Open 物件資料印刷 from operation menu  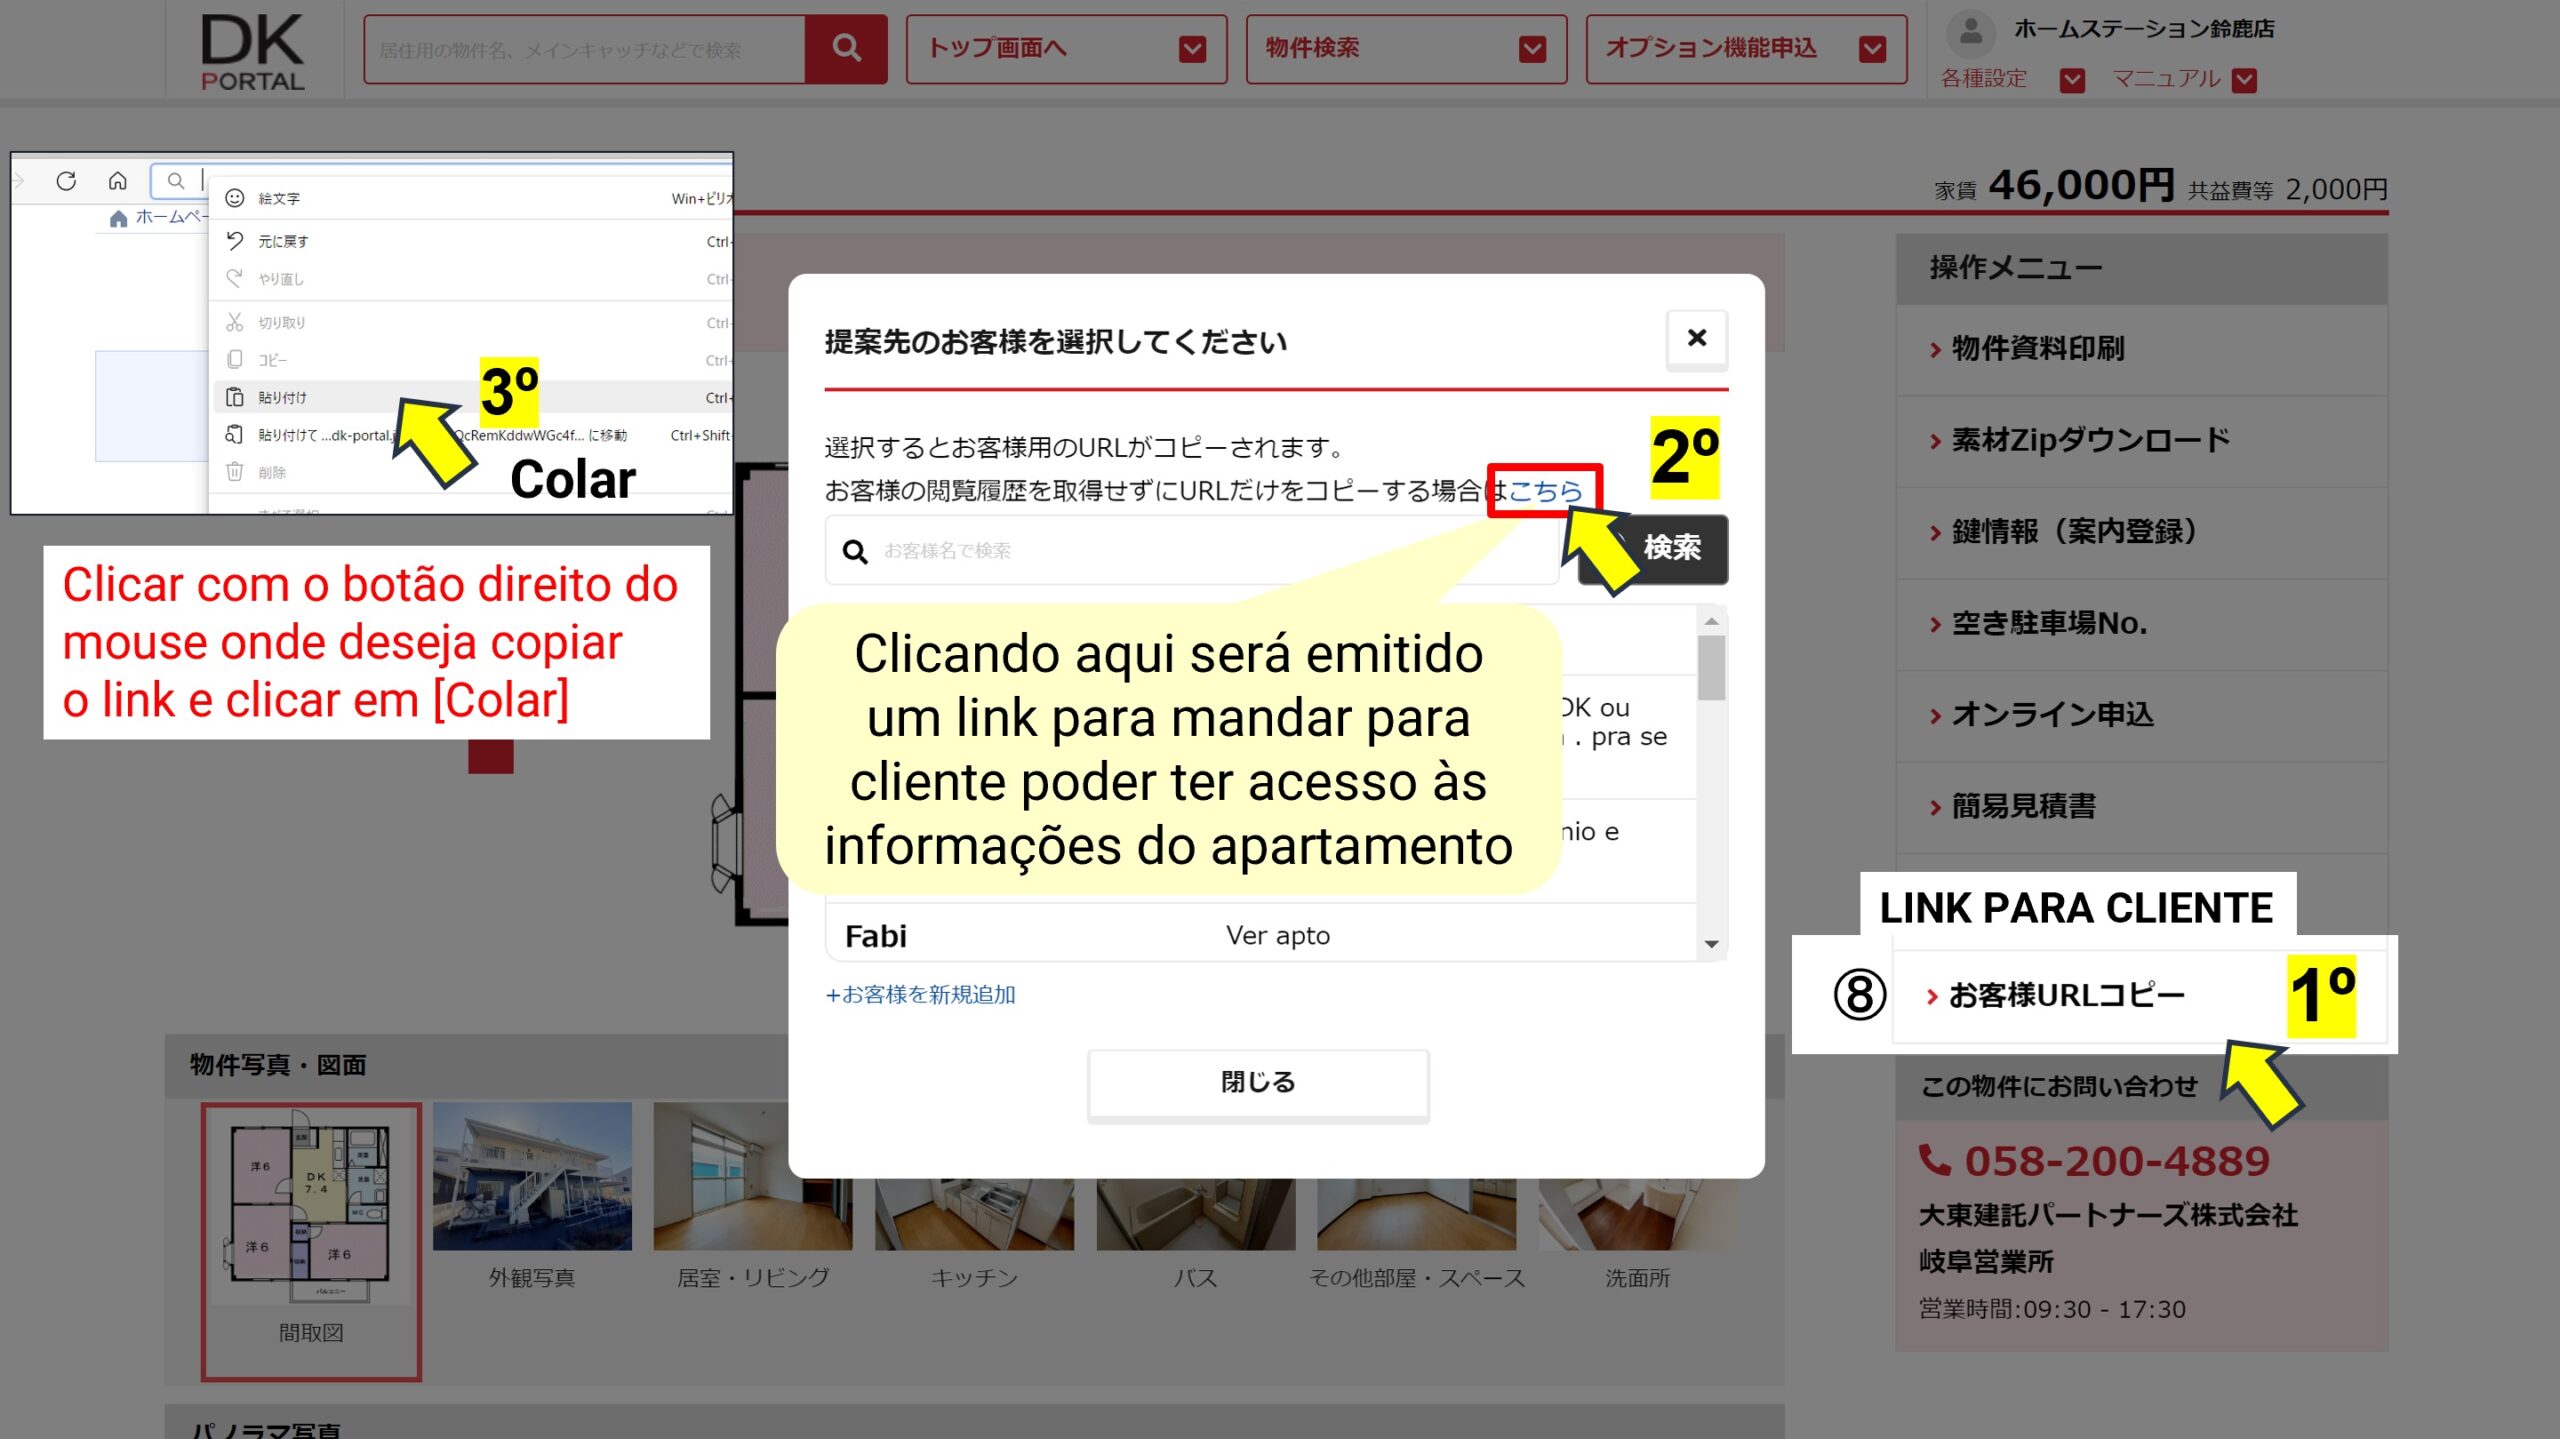(2038, 348)
